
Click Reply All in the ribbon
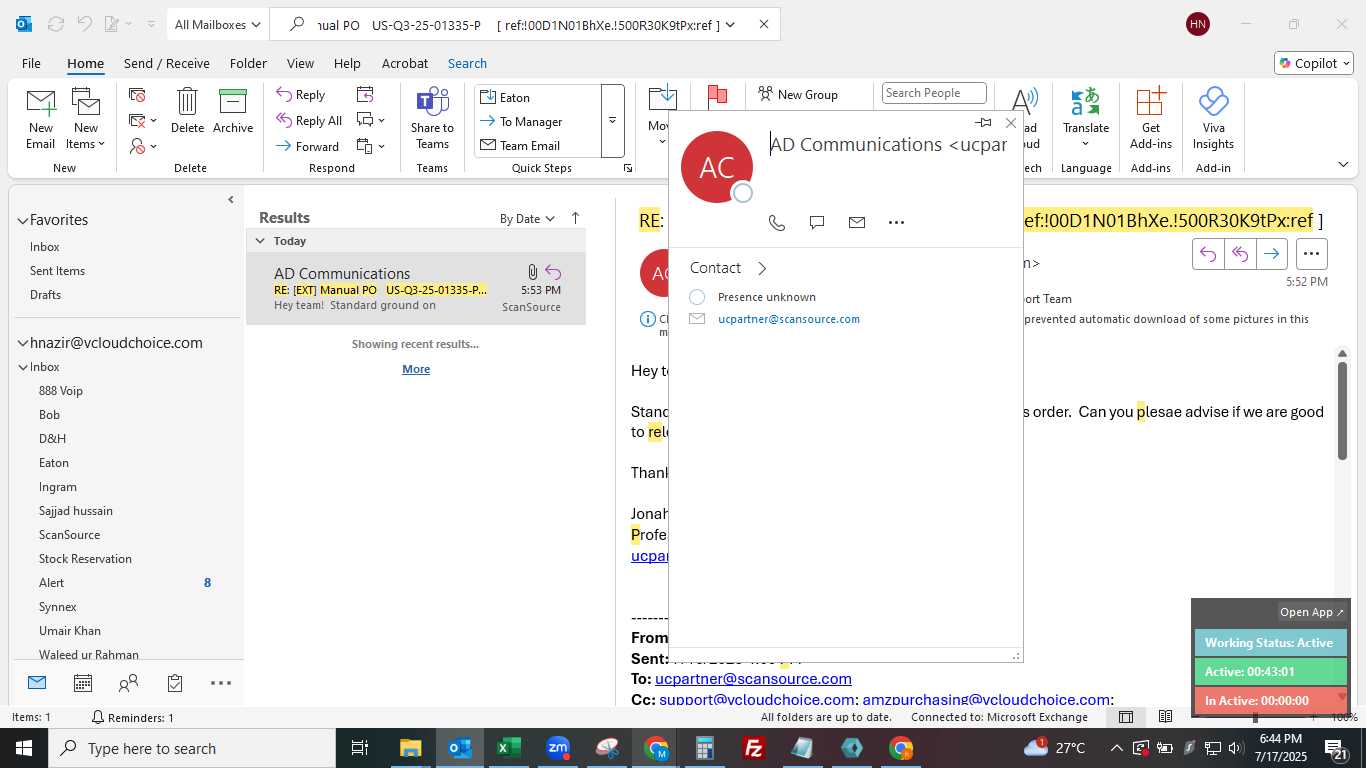point(309,121)
